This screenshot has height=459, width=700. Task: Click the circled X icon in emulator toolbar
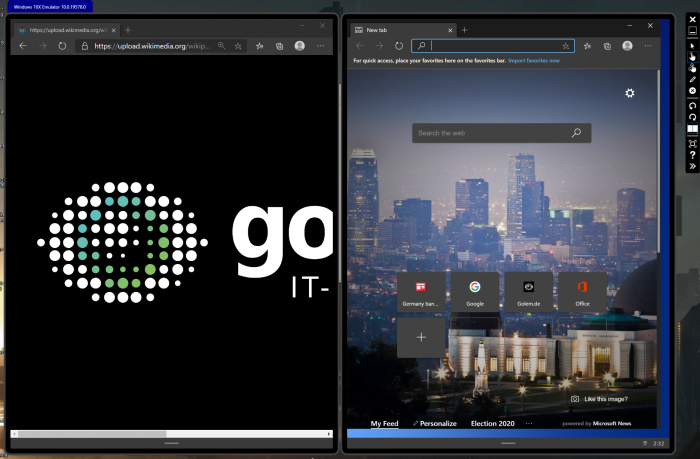(x=692, y=91)
